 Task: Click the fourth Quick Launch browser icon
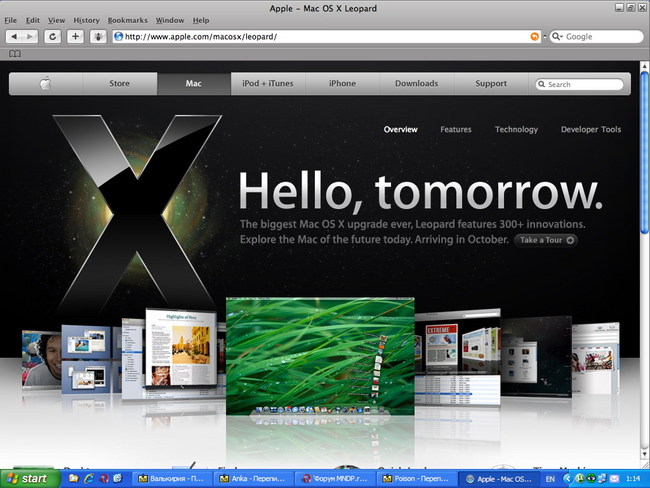(x=118, y=478)
